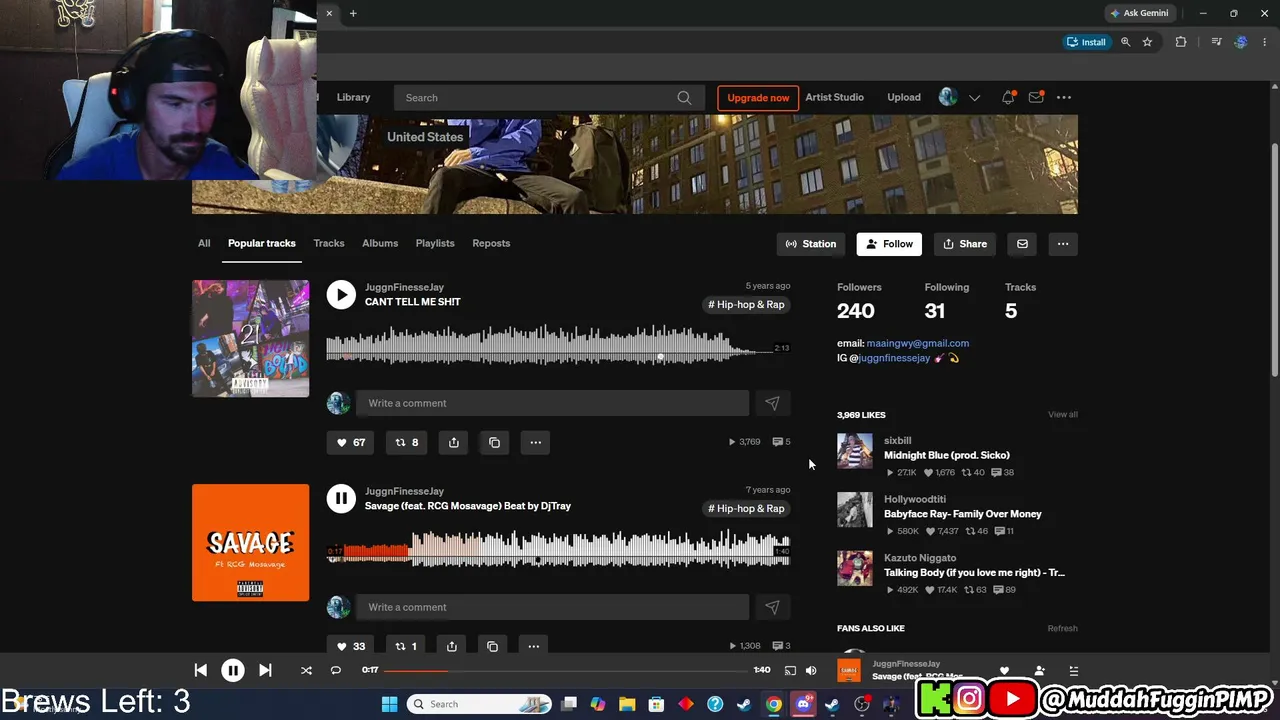Open the All tab
The height and width of the screenshot is (720, 1280).
click(x=204, y=243)
